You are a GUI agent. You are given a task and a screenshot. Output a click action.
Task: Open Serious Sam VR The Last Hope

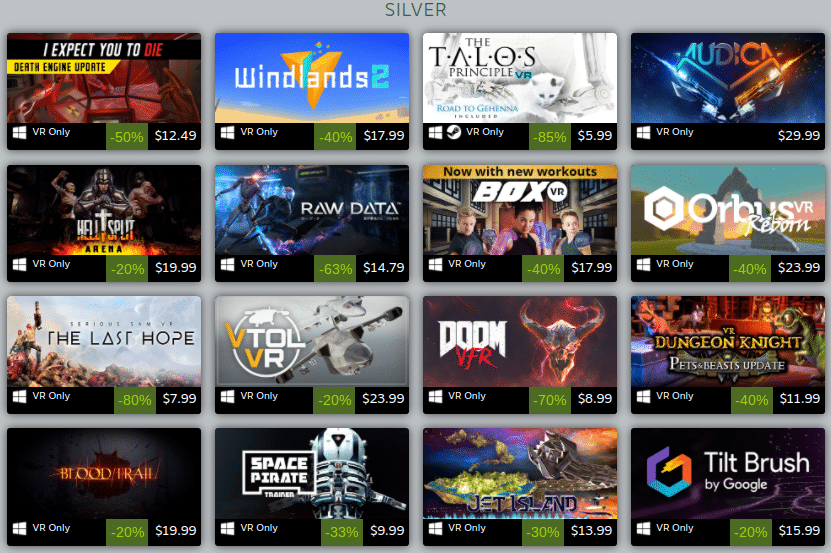click(x=104, y=341)
